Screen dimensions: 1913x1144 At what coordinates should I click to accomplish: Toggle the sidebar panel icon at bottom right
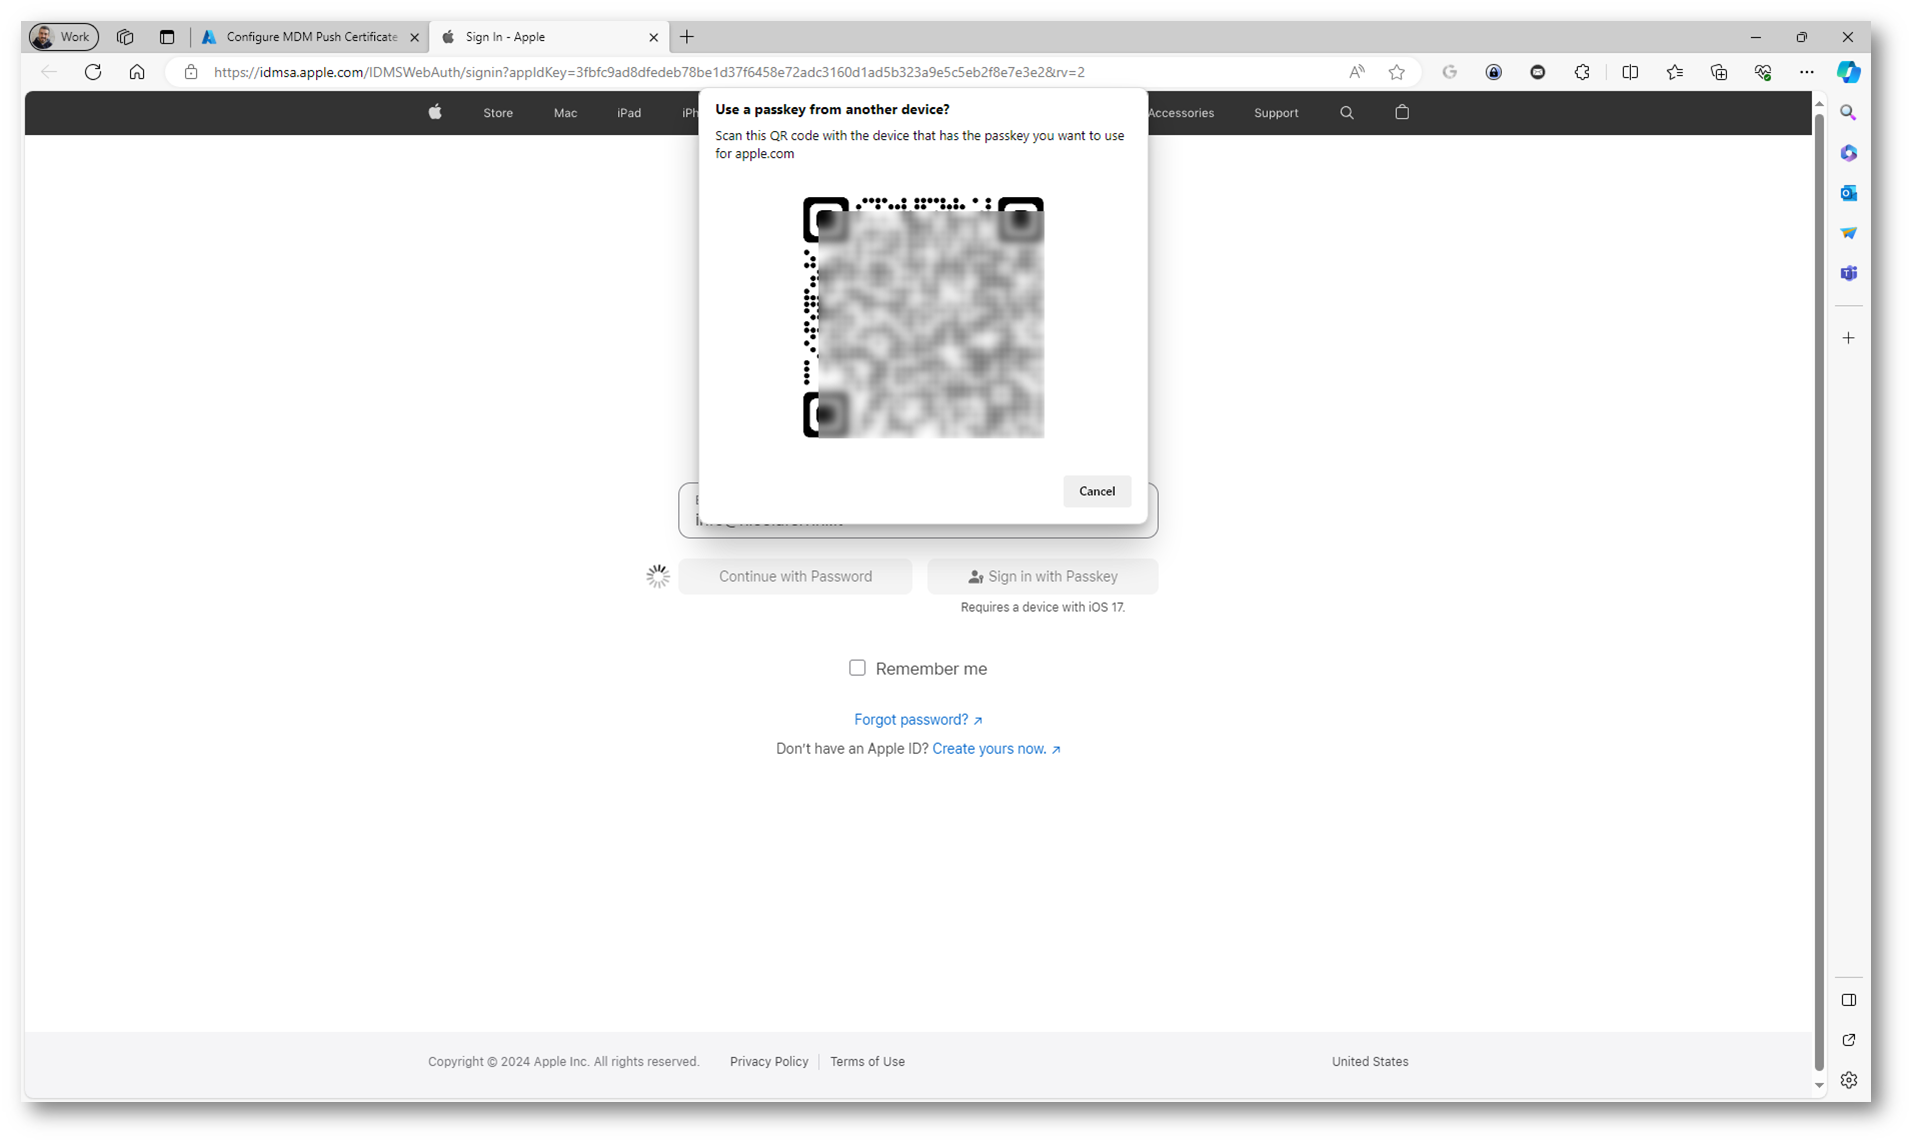1848,1000
